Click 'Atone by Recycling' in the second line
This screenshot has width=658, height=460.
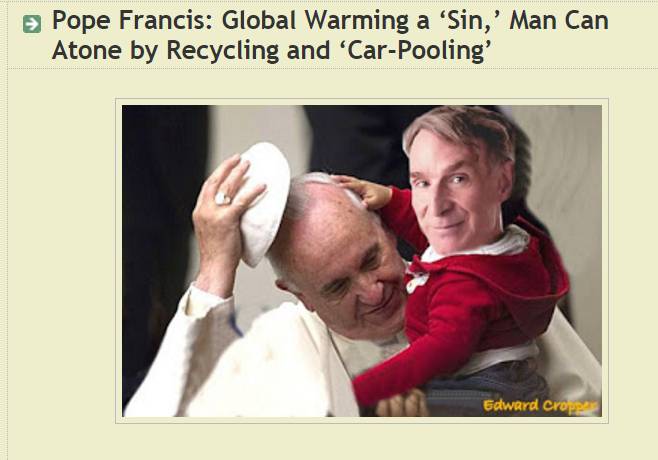coord(165,50)
